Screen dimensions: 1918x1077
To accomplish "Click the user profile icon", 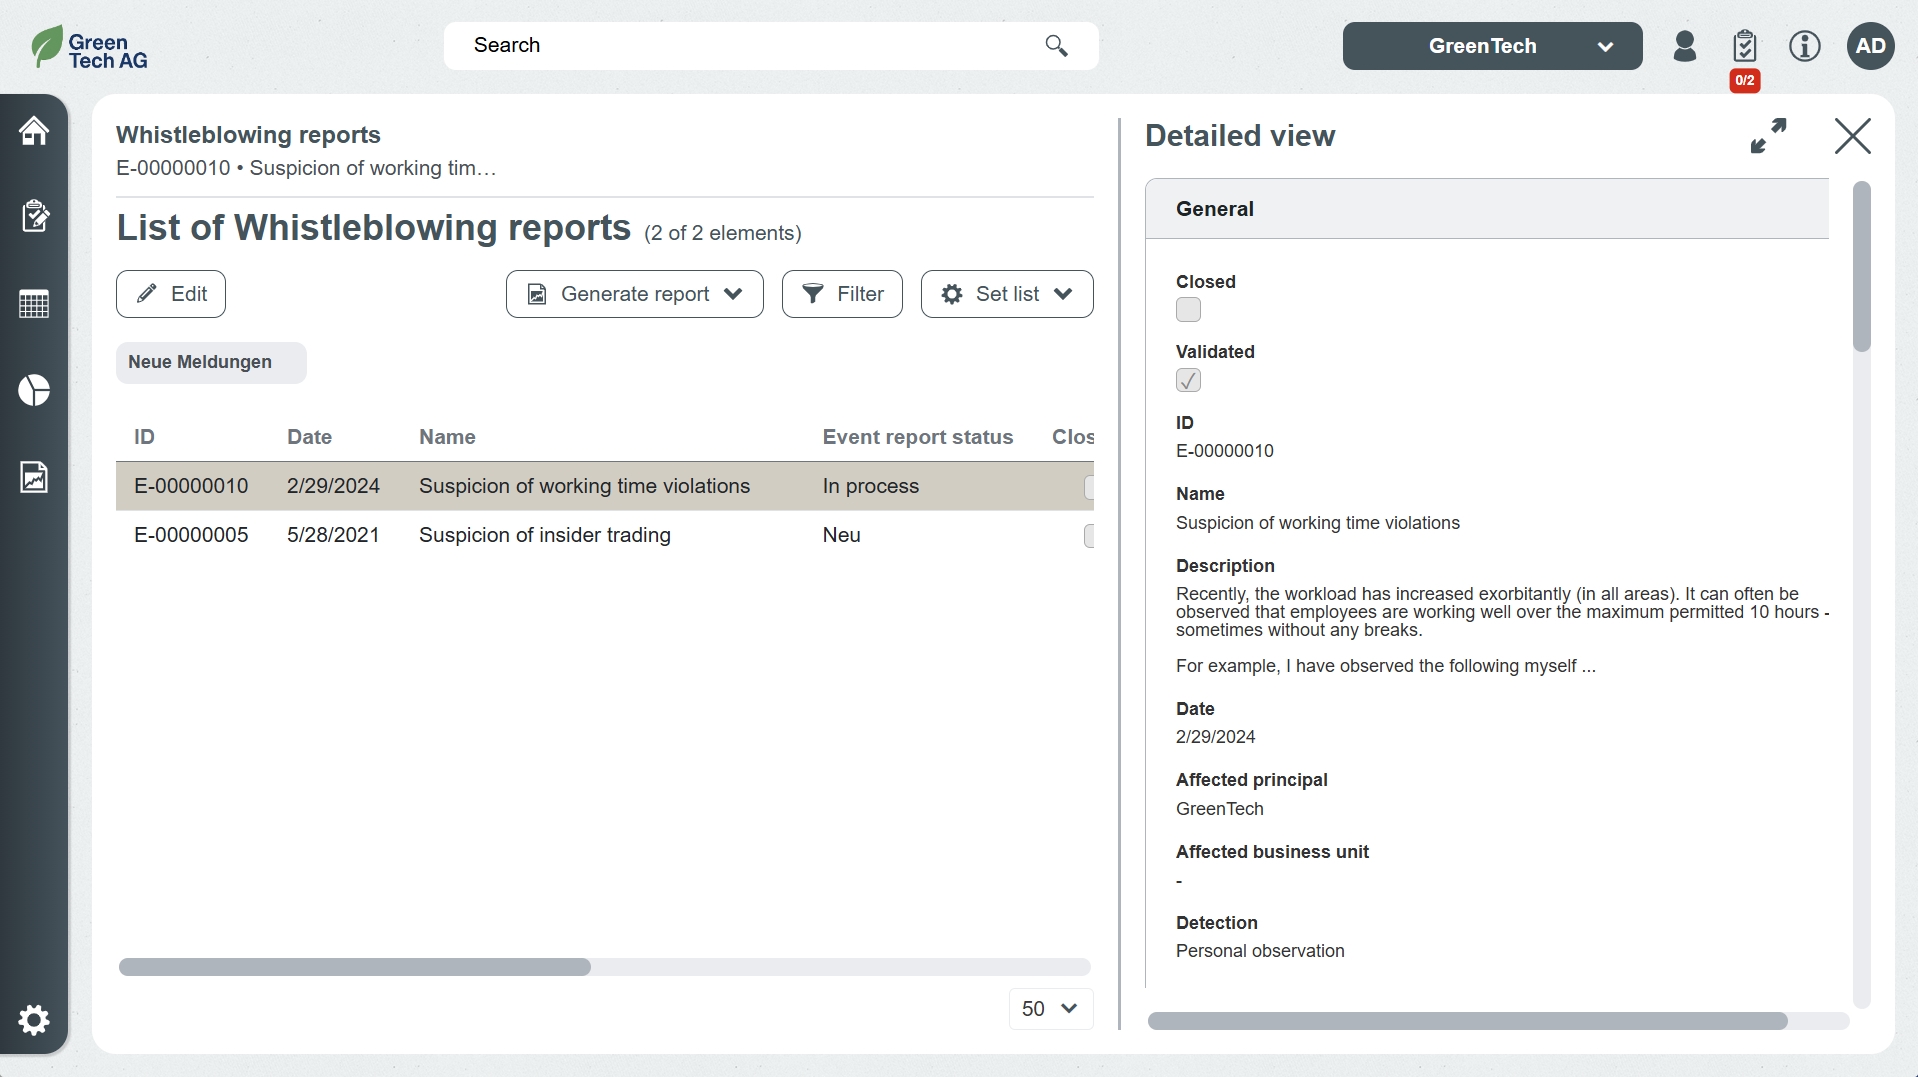I will pos(1685,46).
